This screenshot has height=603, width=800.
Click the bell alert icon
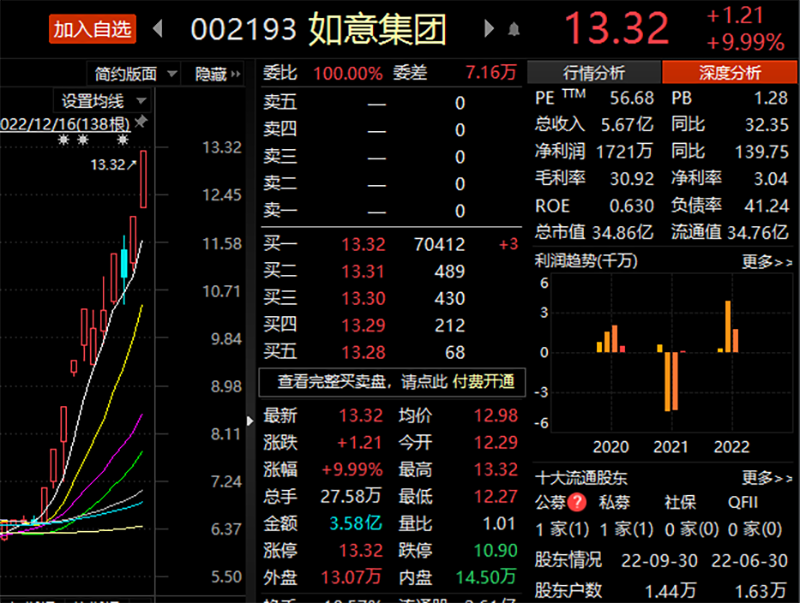pyautogui.click(x=514, y=30)
